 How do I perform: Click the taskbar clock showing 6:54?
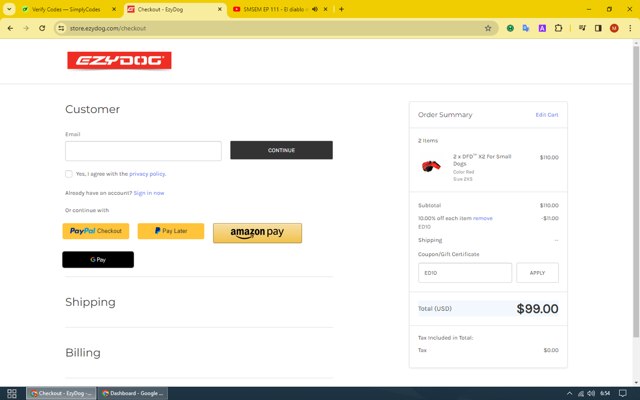(605, 393)
